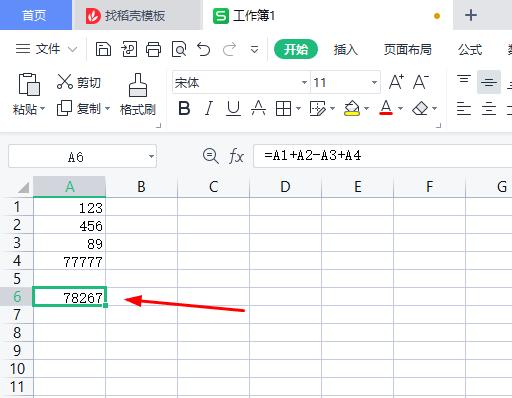
Task: Click the fx insert function icon
Action: [236, 156]
